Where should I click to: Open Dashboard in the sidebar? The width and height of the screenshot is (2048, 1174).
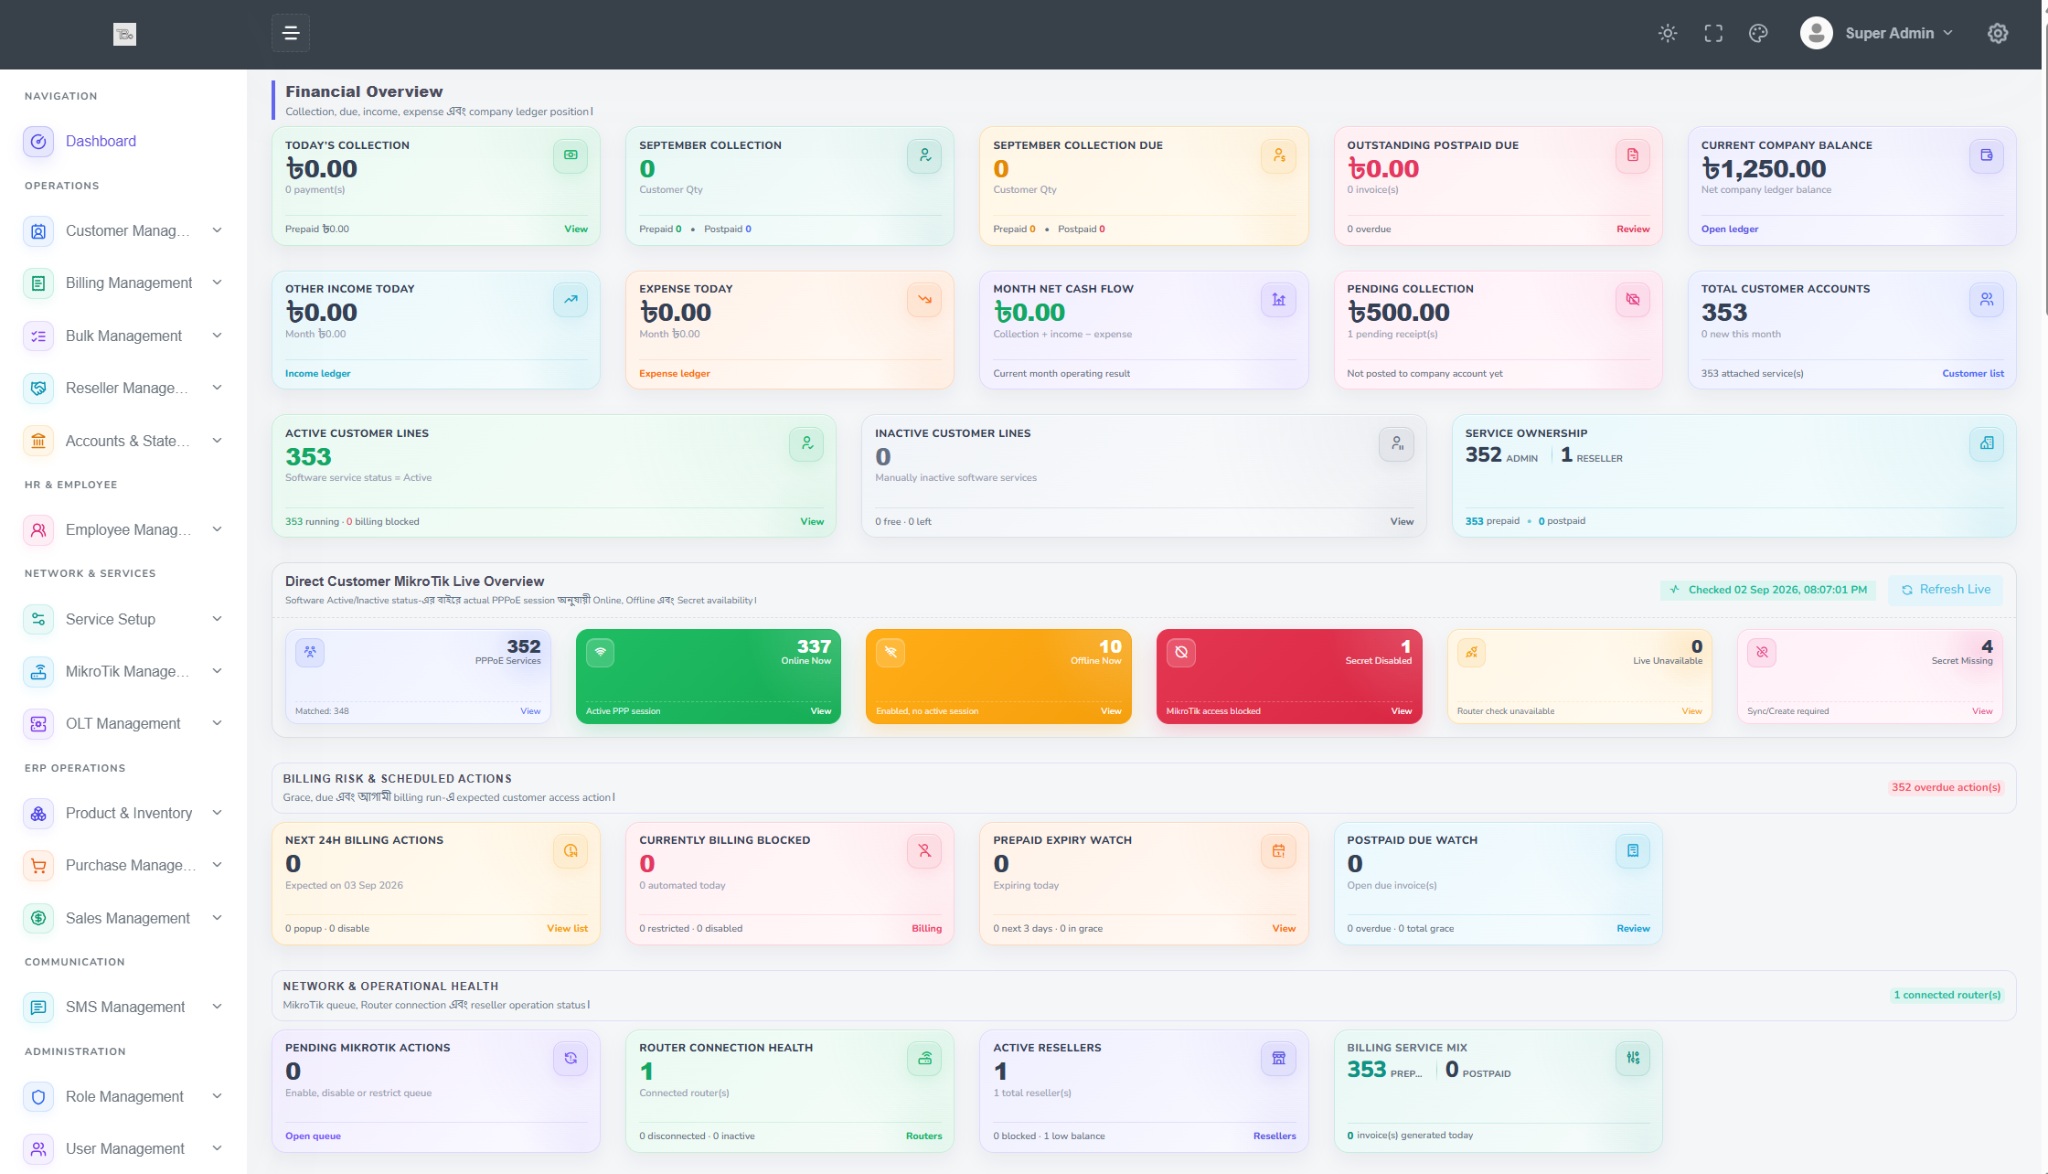(100, 141)
